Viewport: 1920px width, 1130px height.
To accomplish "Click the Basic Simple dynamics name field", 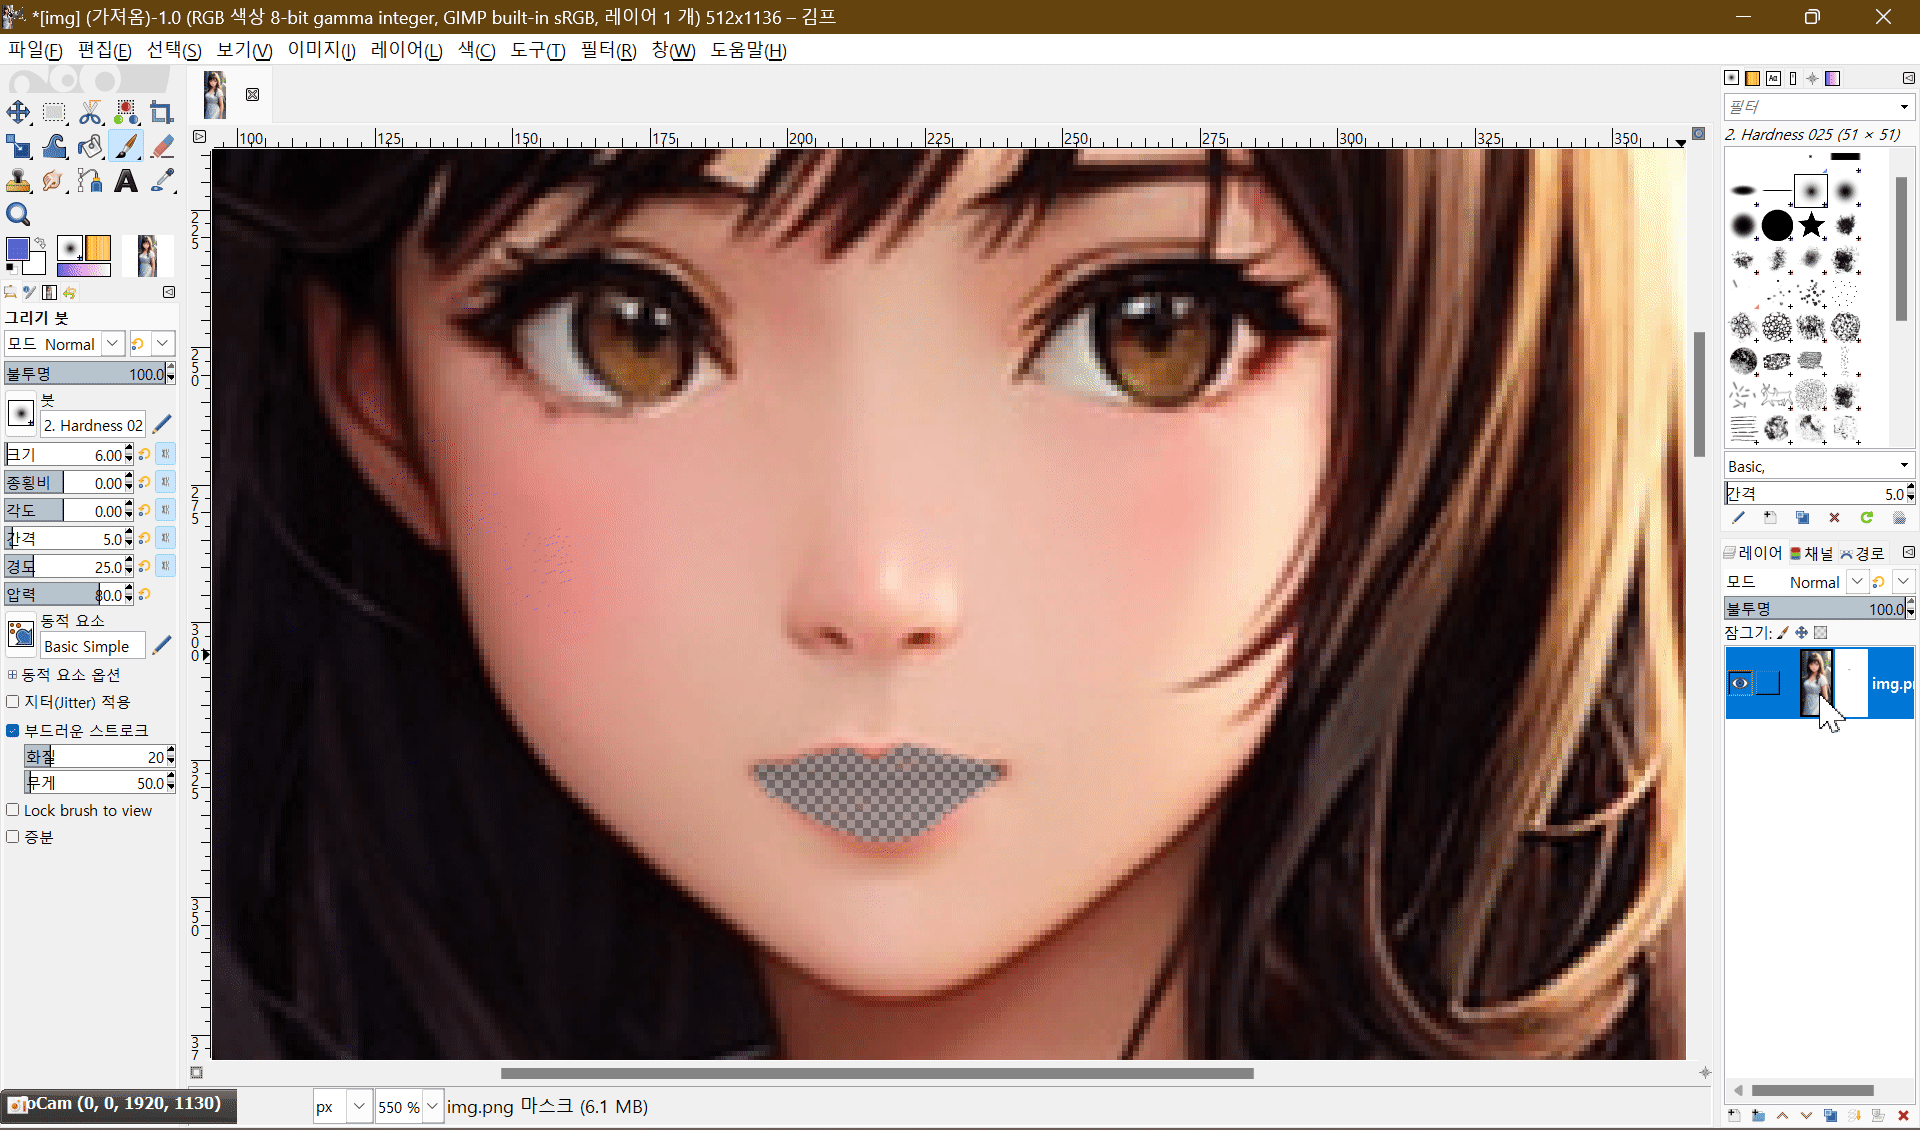I will pyautogui.click(x=92, y=646).
